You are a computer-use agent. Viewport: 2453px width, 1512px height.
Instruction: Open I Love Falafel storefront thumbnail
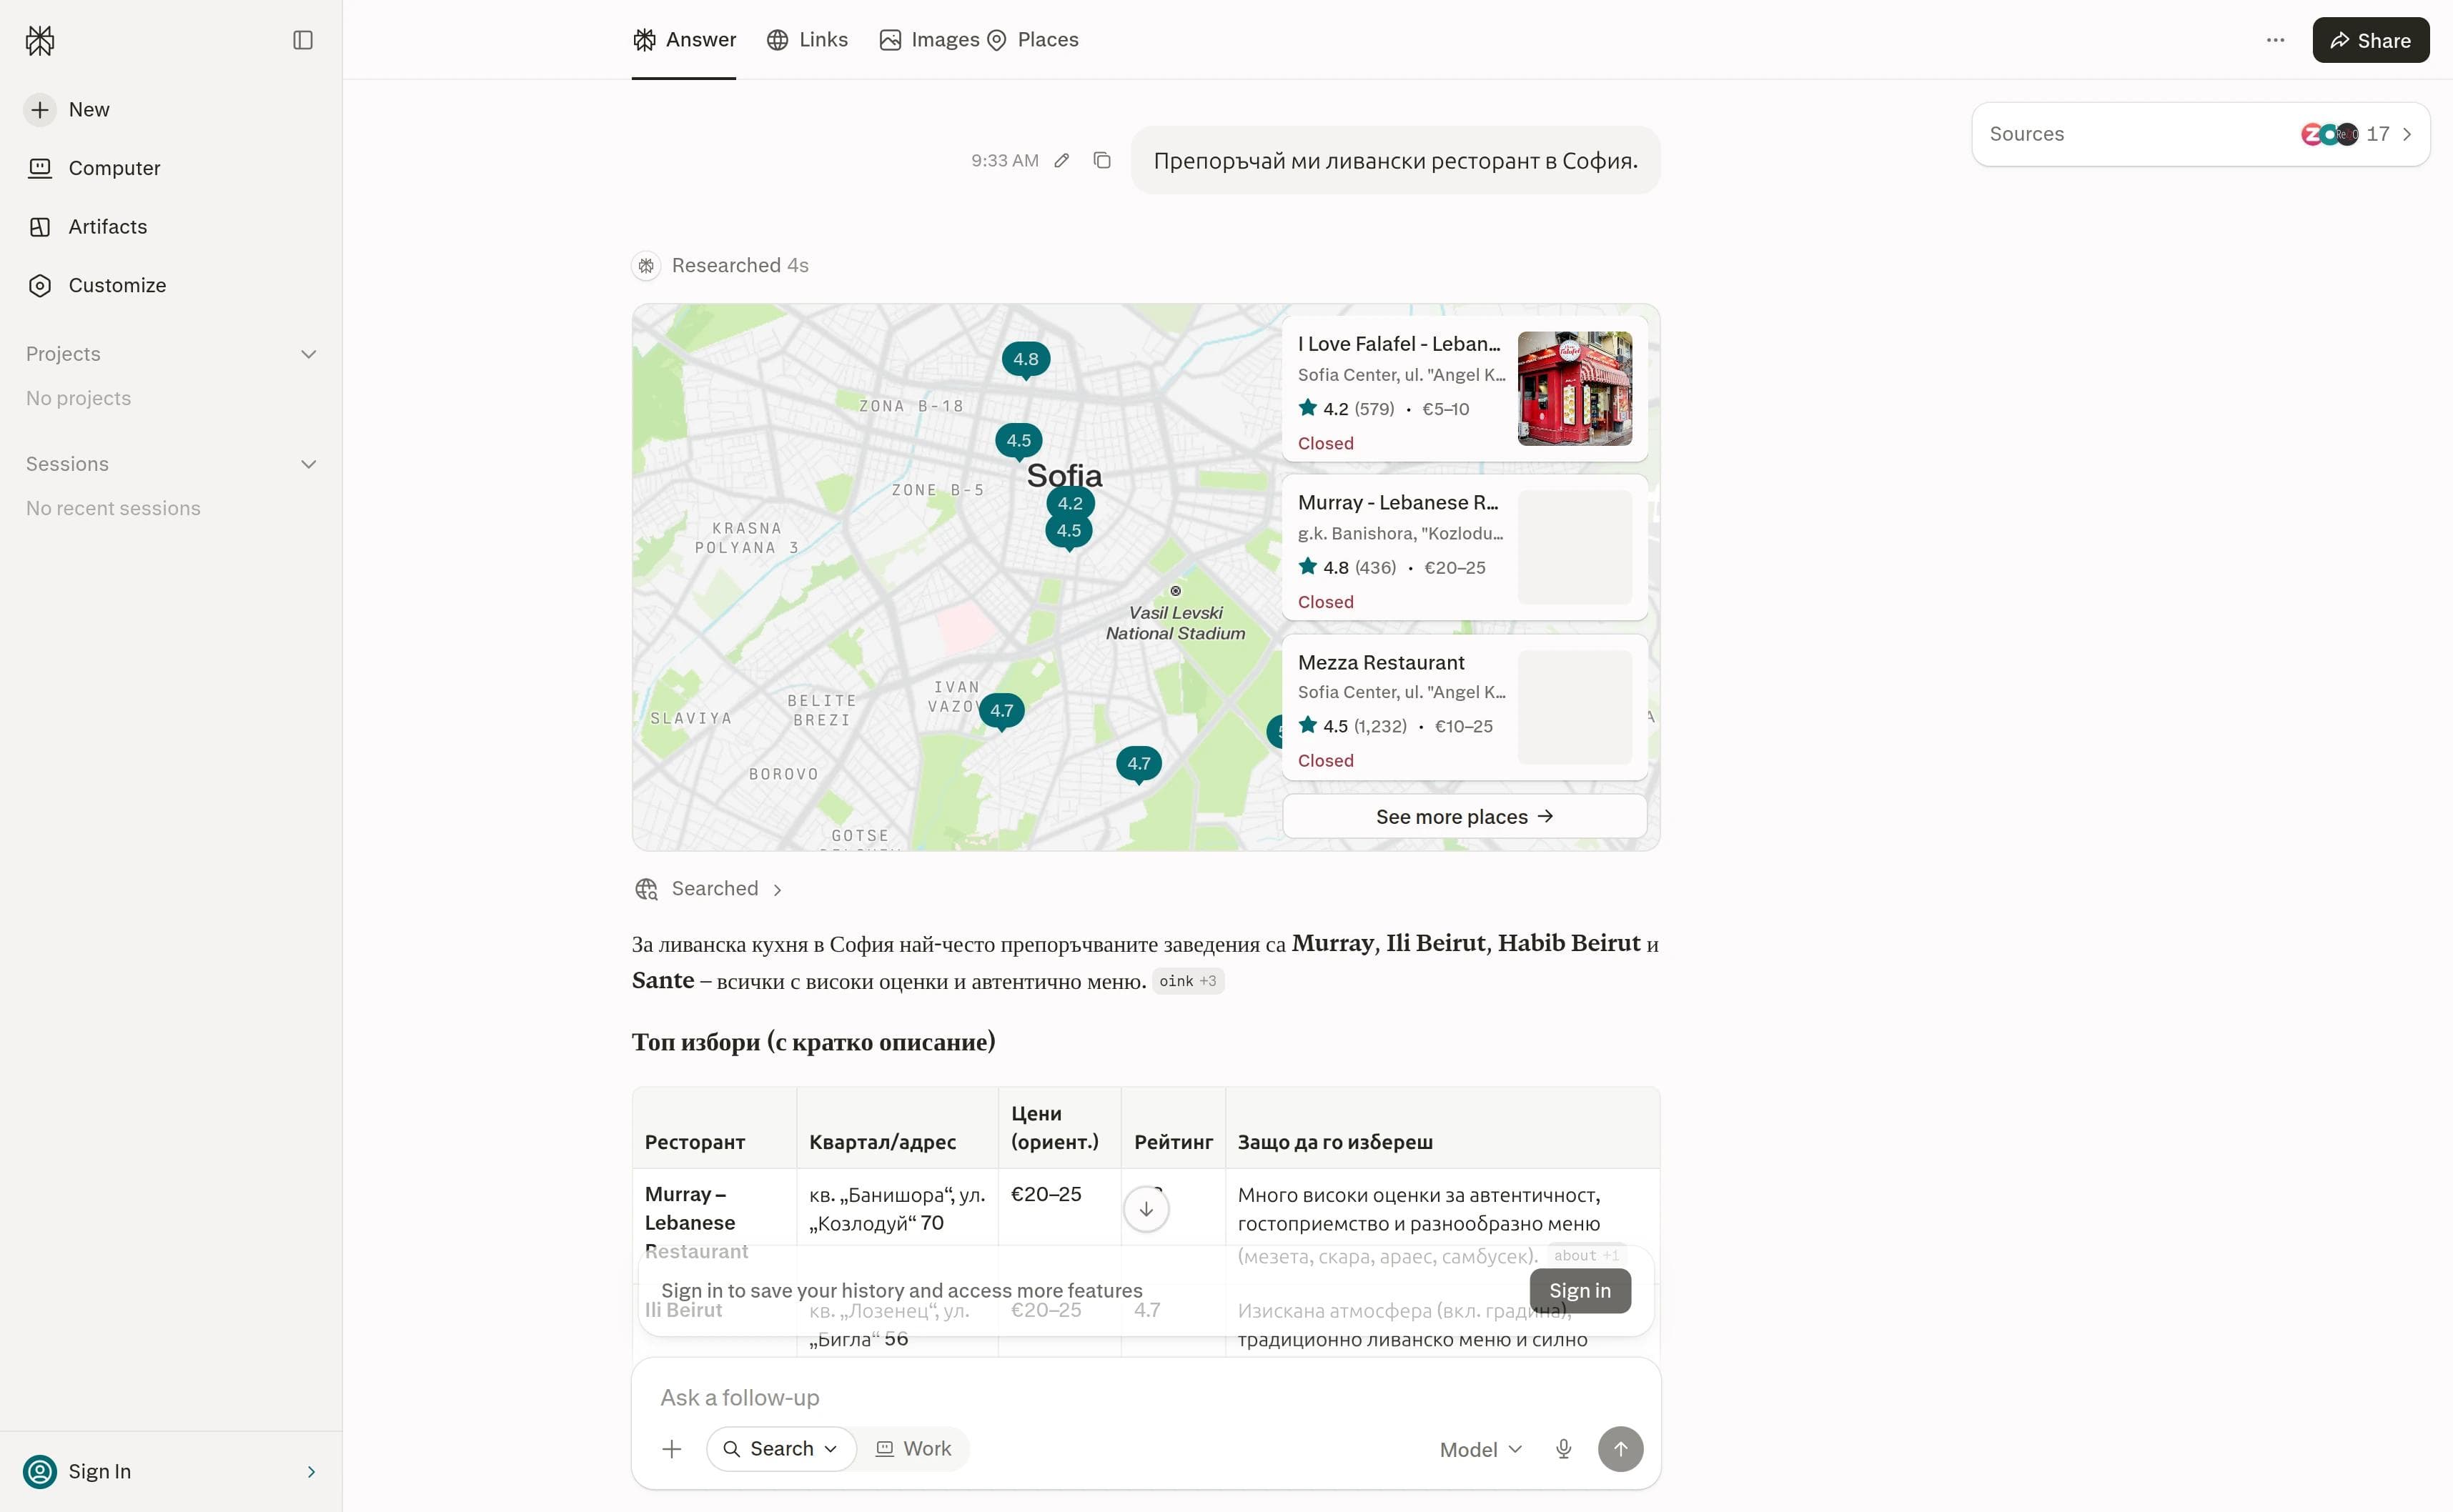tap(1575, 388)
